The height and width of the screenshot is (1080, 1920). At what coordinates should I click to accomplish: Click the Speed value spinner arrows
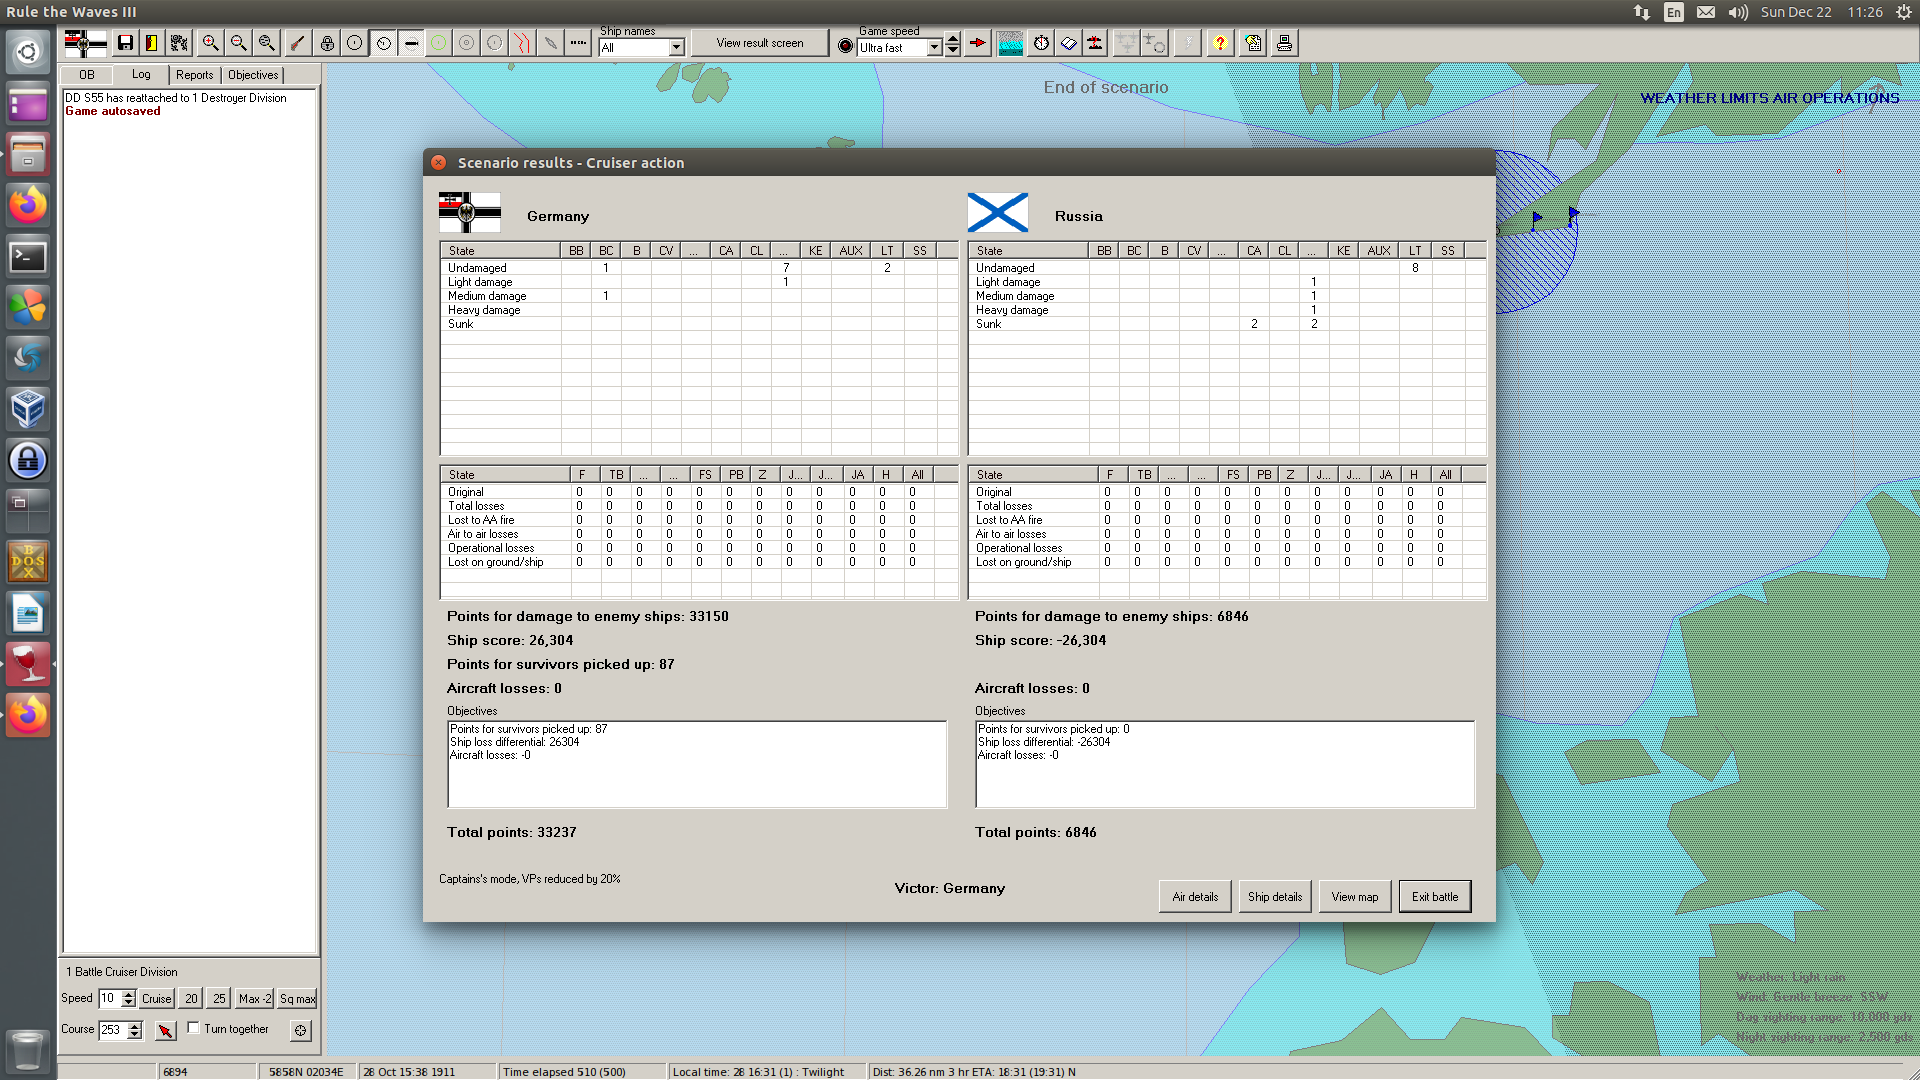[128, 998]
